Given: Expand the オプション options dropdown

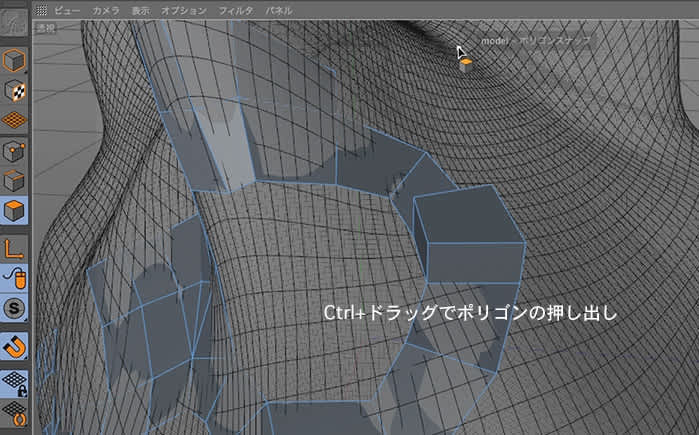Looking at the screenshot, I should [x=184, y=9].
